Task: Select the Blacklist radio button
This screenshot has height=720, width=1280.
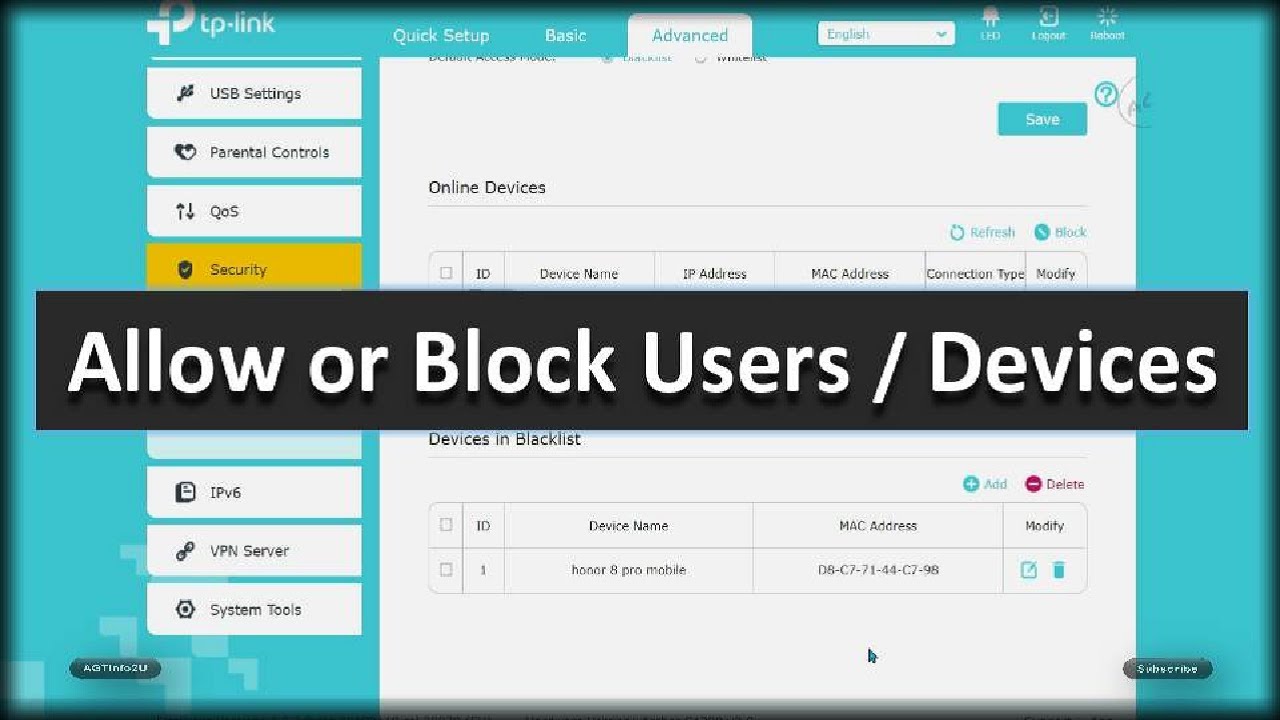Action: click(607, 58)
